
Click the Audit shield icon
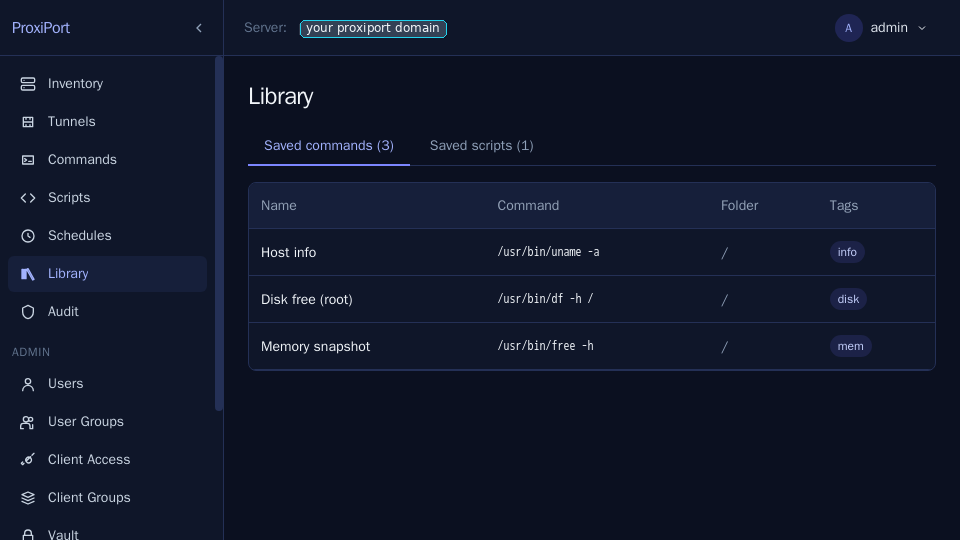28,312
